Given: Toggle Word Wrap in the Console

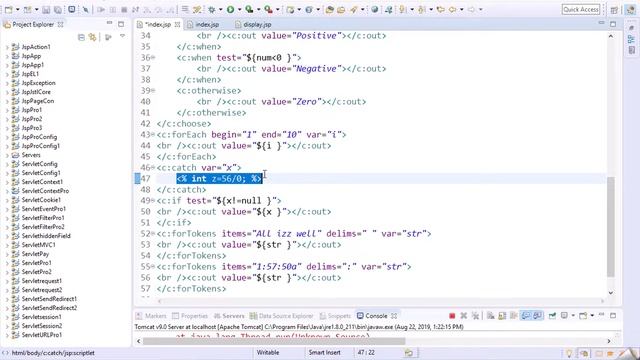Looking at the screenshot, I should point(514,316).
